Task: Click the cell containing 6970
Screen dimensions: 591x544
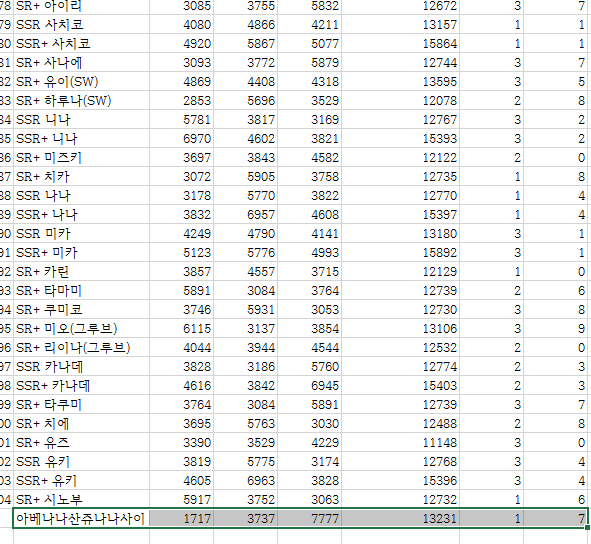Action: pos(181,138)
